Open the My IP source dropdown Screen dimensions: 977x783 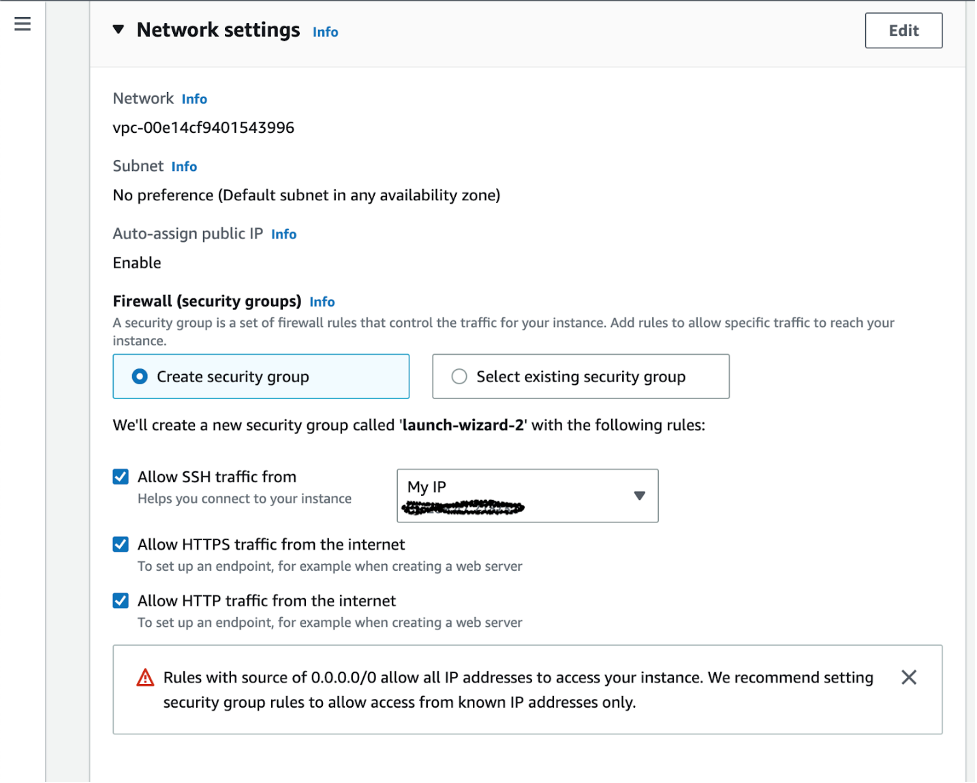pos(527,496)
